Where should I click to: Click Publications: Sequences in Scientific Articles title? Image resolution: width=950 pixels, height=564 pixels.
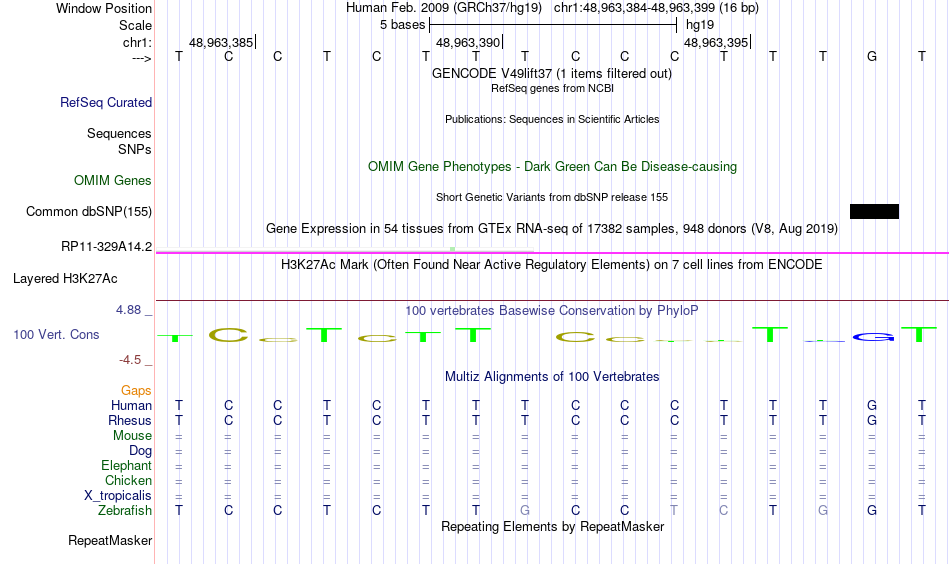[x=552, y=119]
